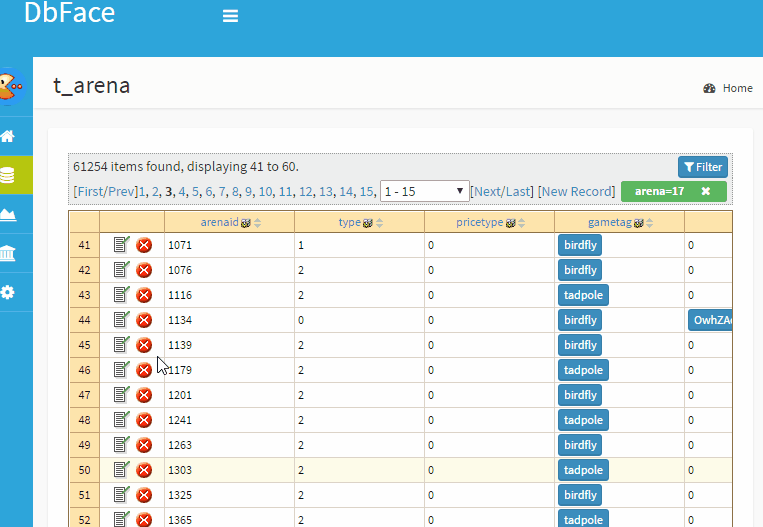Viewport: 763px width, 527px height.
Task: Sort by type column arrows
Action: pyautogui.click(x=380, y=223)
